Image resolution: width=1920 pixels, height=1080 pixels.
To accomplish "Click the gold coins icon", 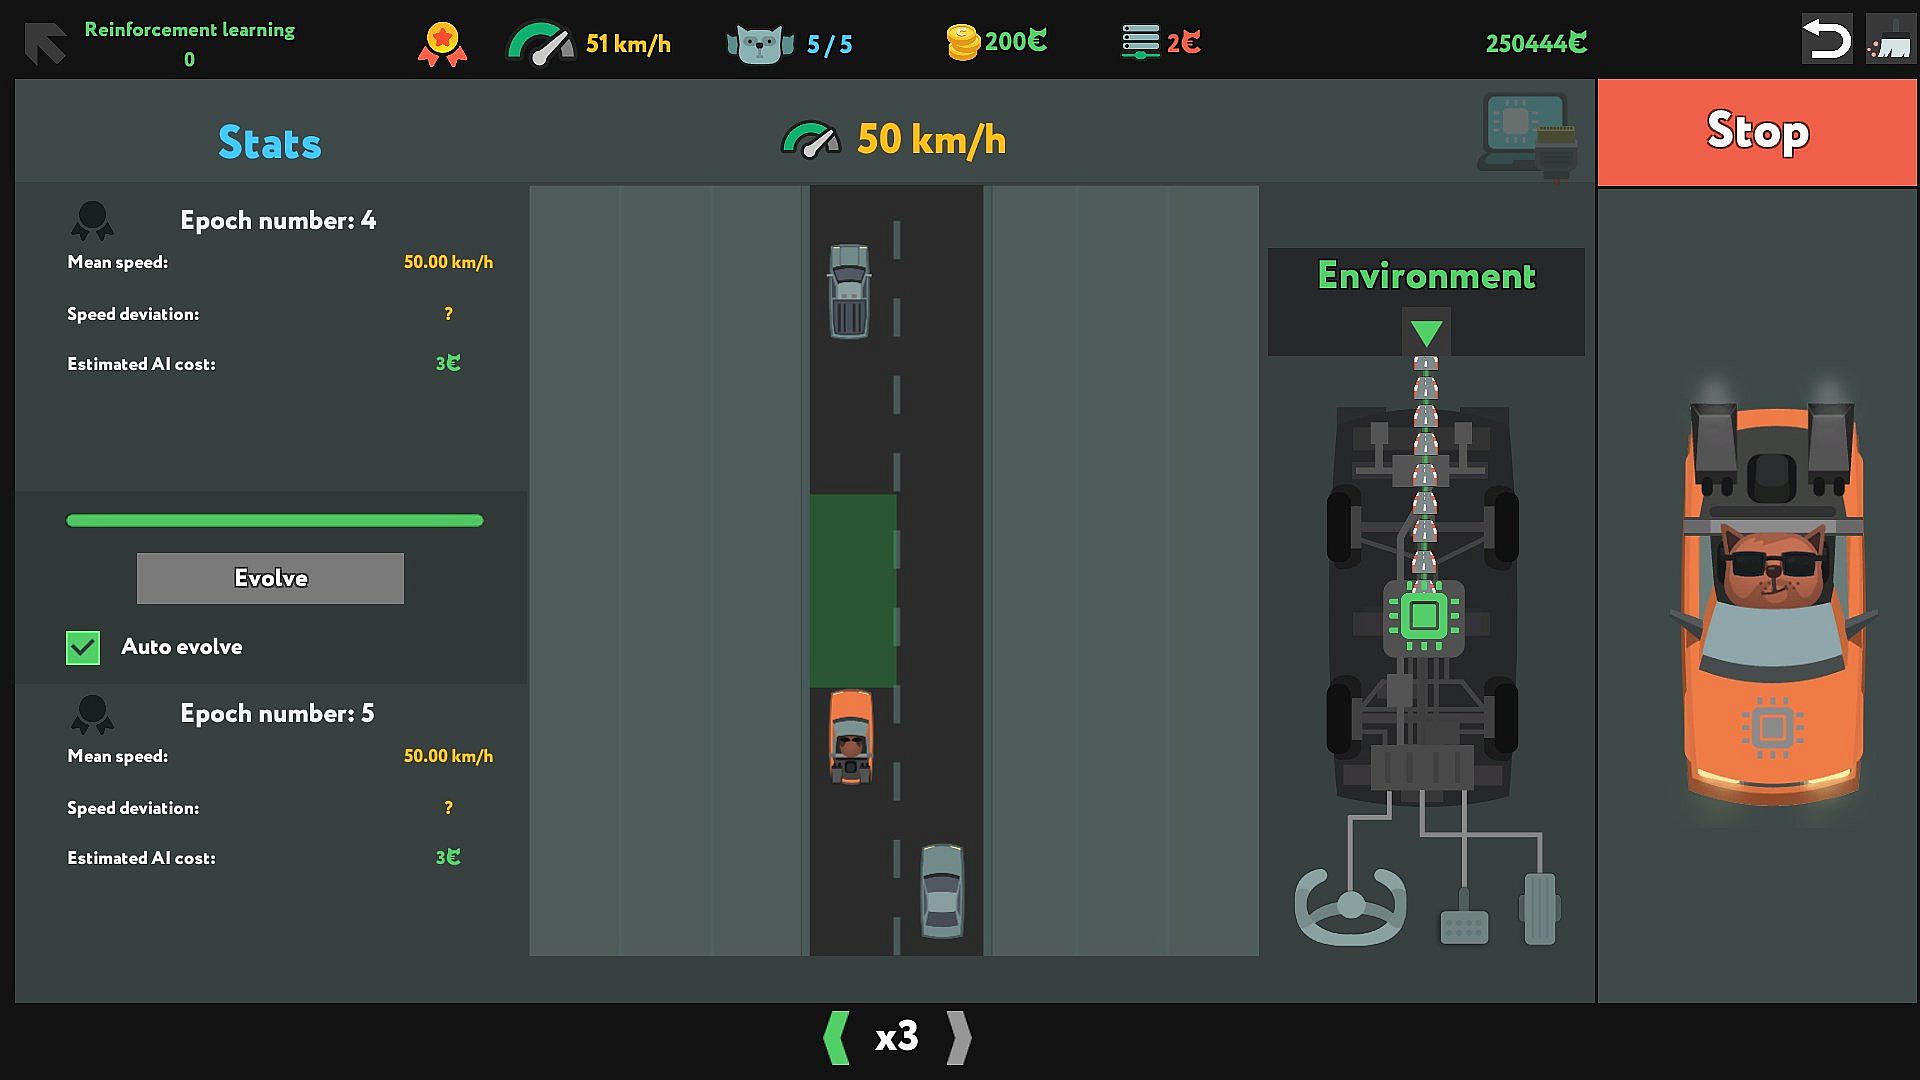I will [x=962, y=42].
